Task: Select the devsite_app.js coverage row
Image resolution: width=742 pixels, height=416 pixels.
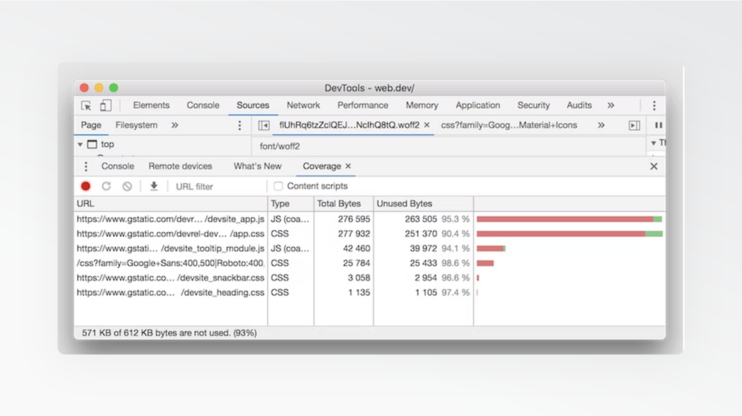Action: point(170,219)
